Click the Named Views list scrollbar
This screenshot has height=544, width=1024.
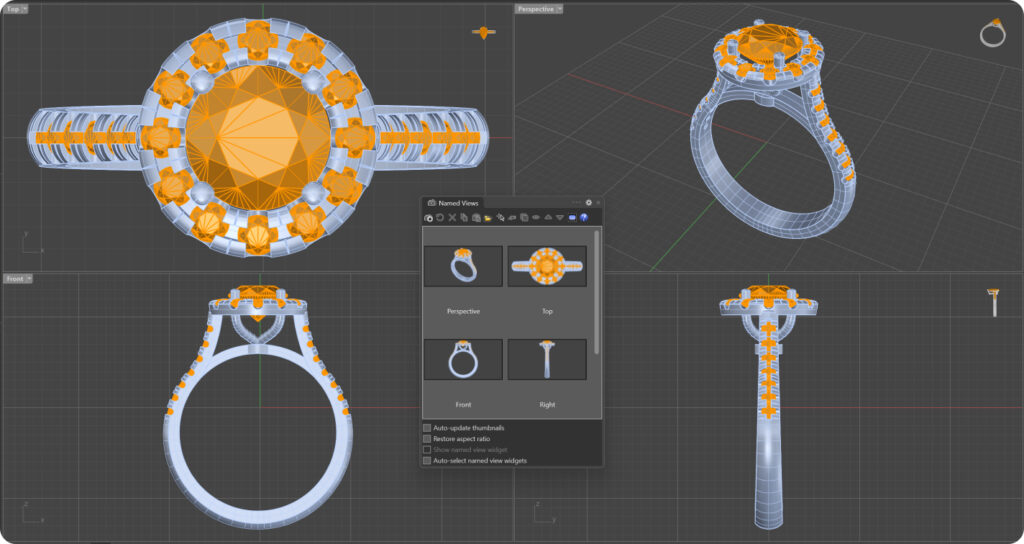597,290
